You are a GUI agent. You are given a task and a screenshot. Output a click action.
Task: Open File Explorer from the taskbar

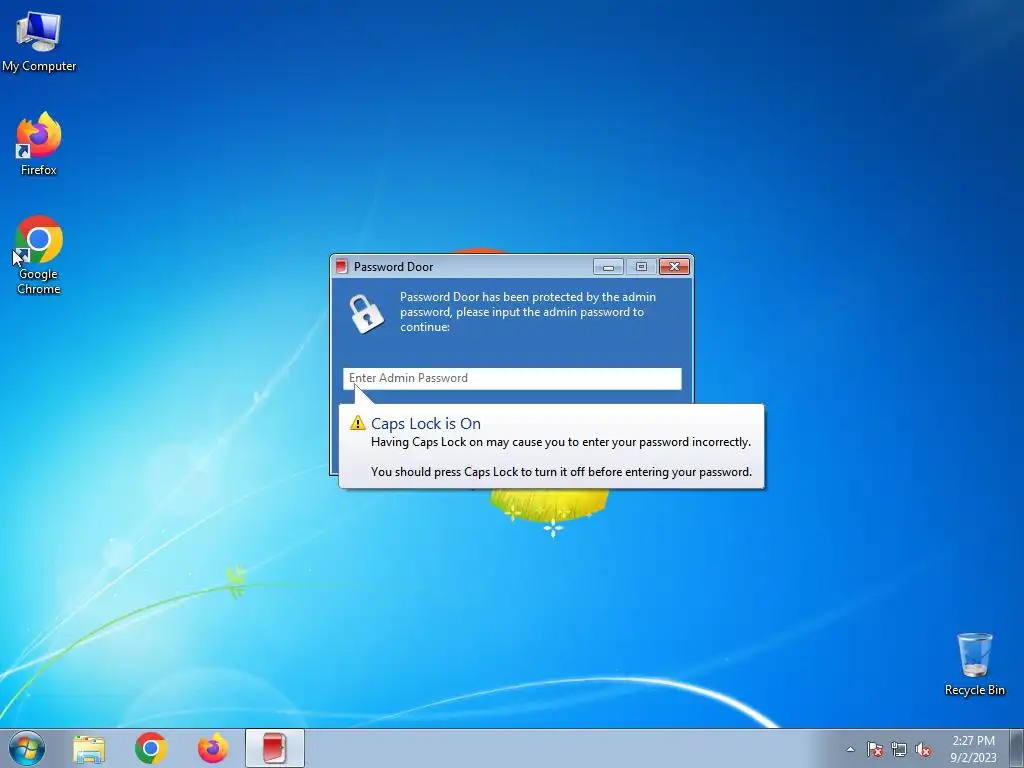point(89,749)
